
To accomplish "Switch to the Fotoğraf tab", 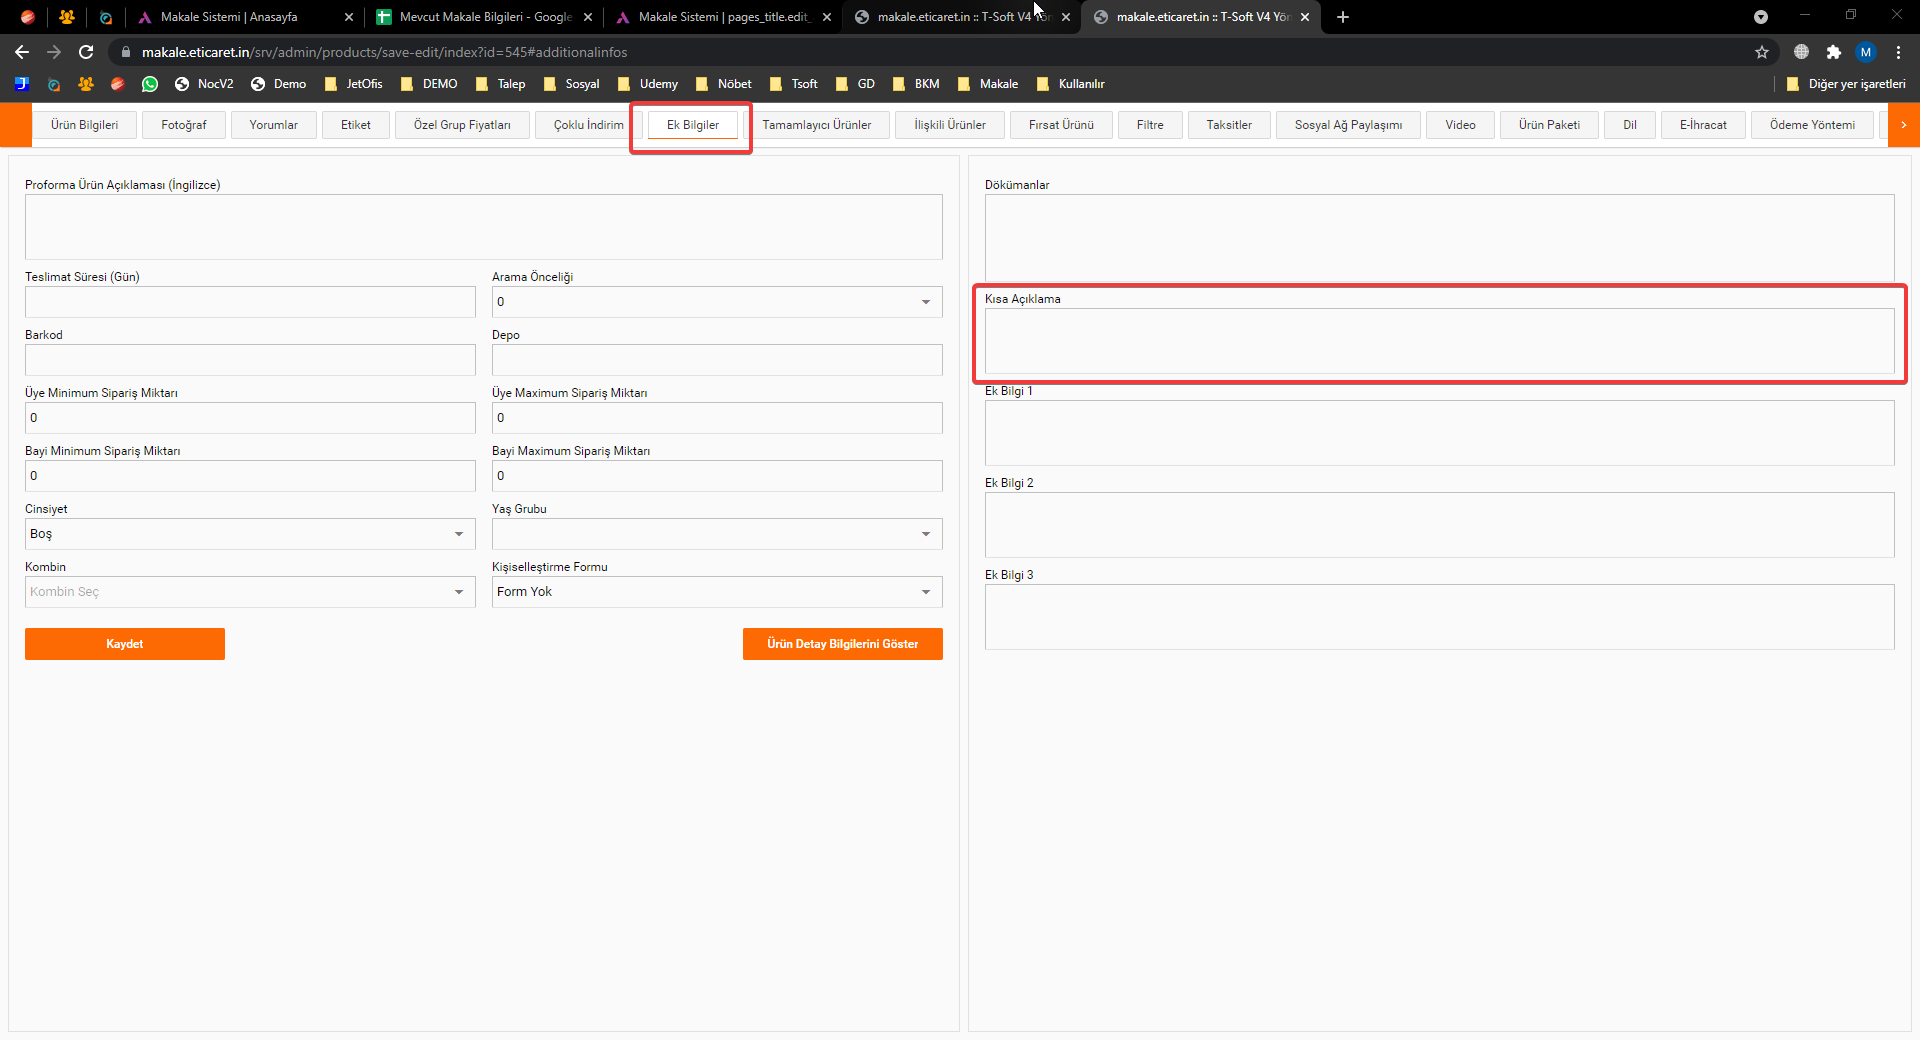I will 184,125.
